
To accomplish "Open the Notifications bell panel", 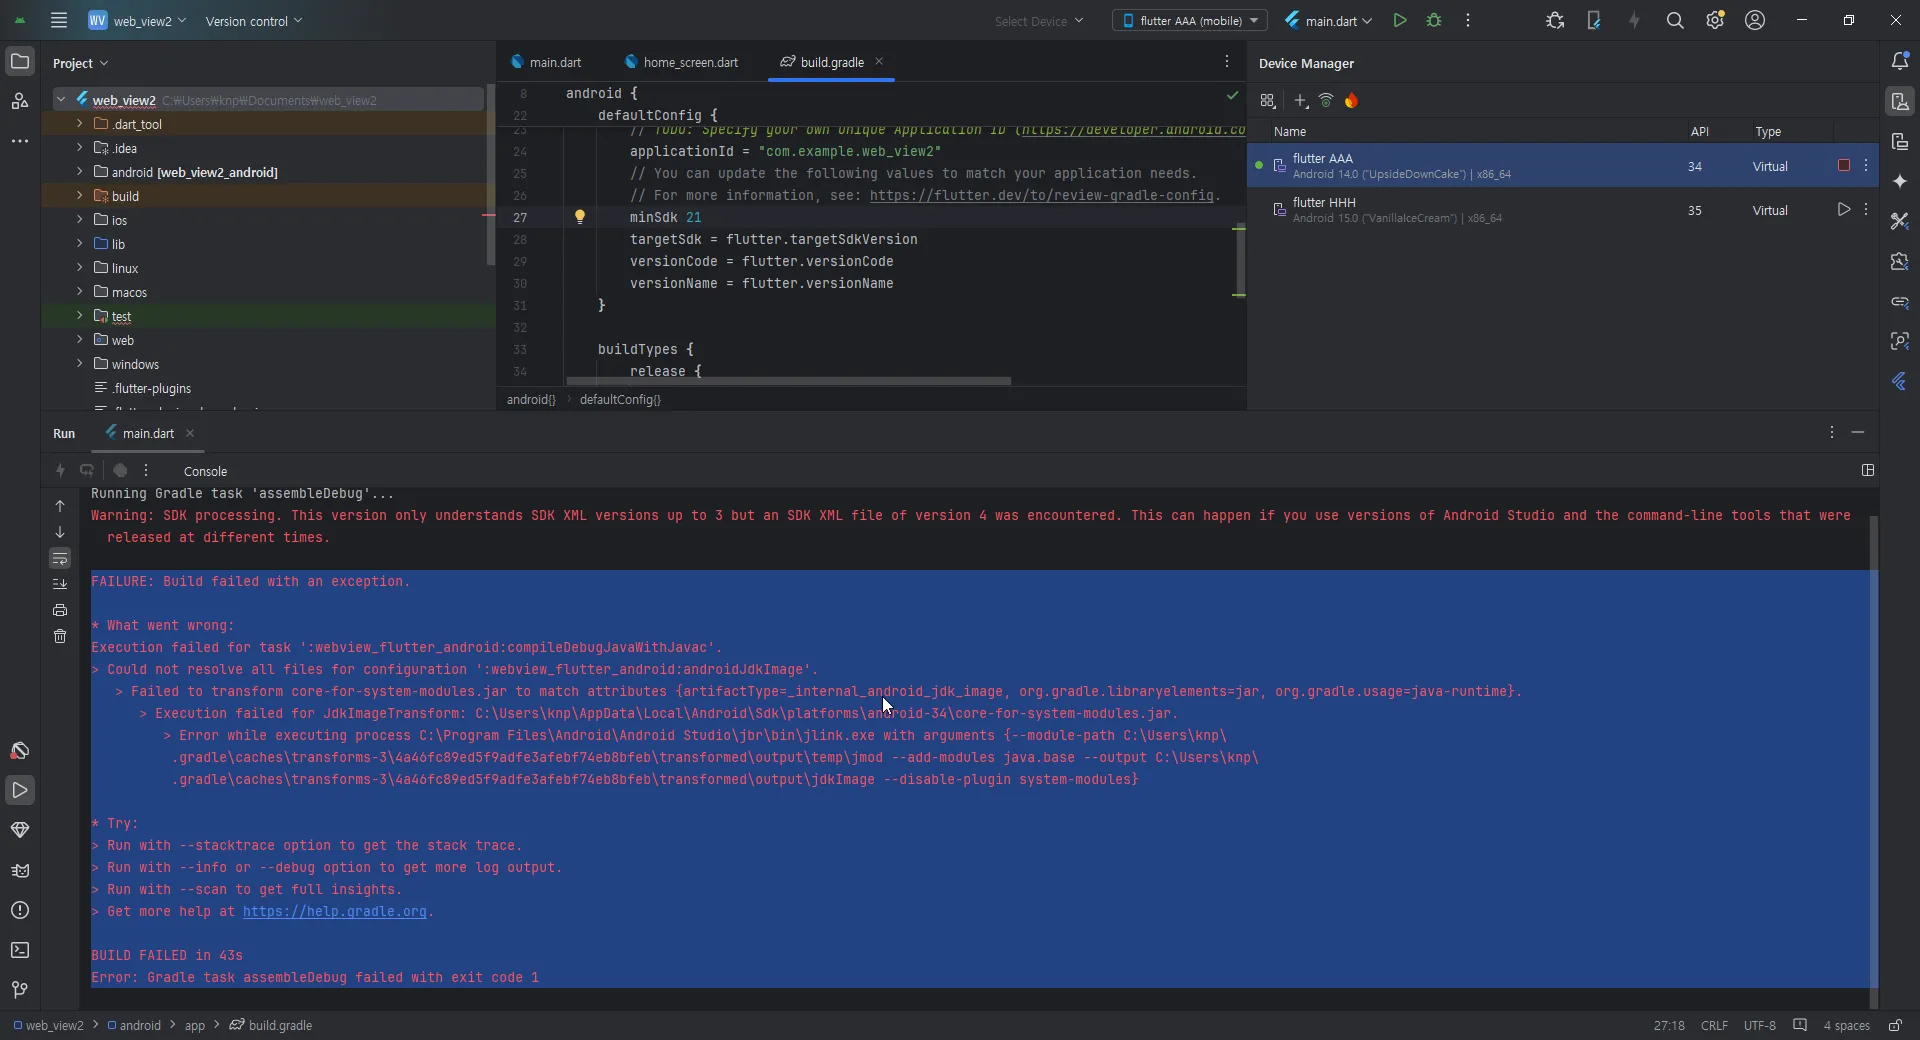I will 1900,61.
